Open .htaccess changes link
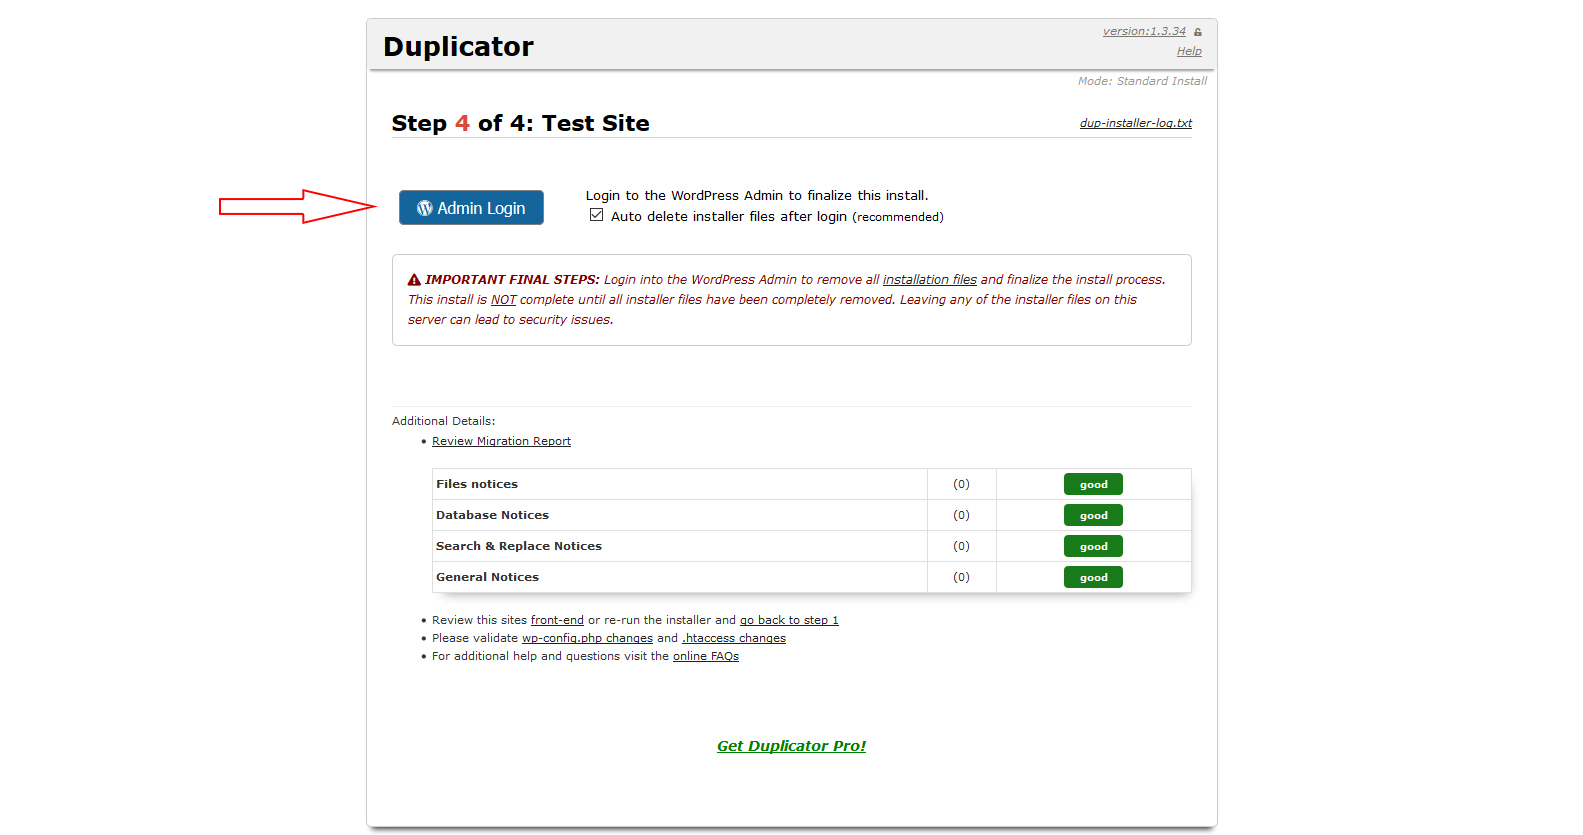 734,638
